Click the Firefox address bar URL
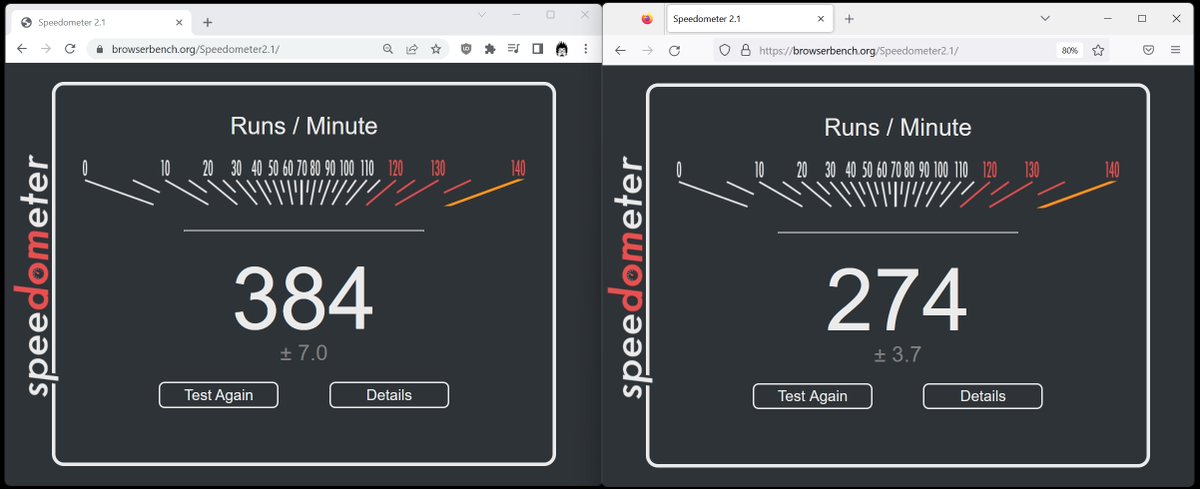 (x=858, y=50)
